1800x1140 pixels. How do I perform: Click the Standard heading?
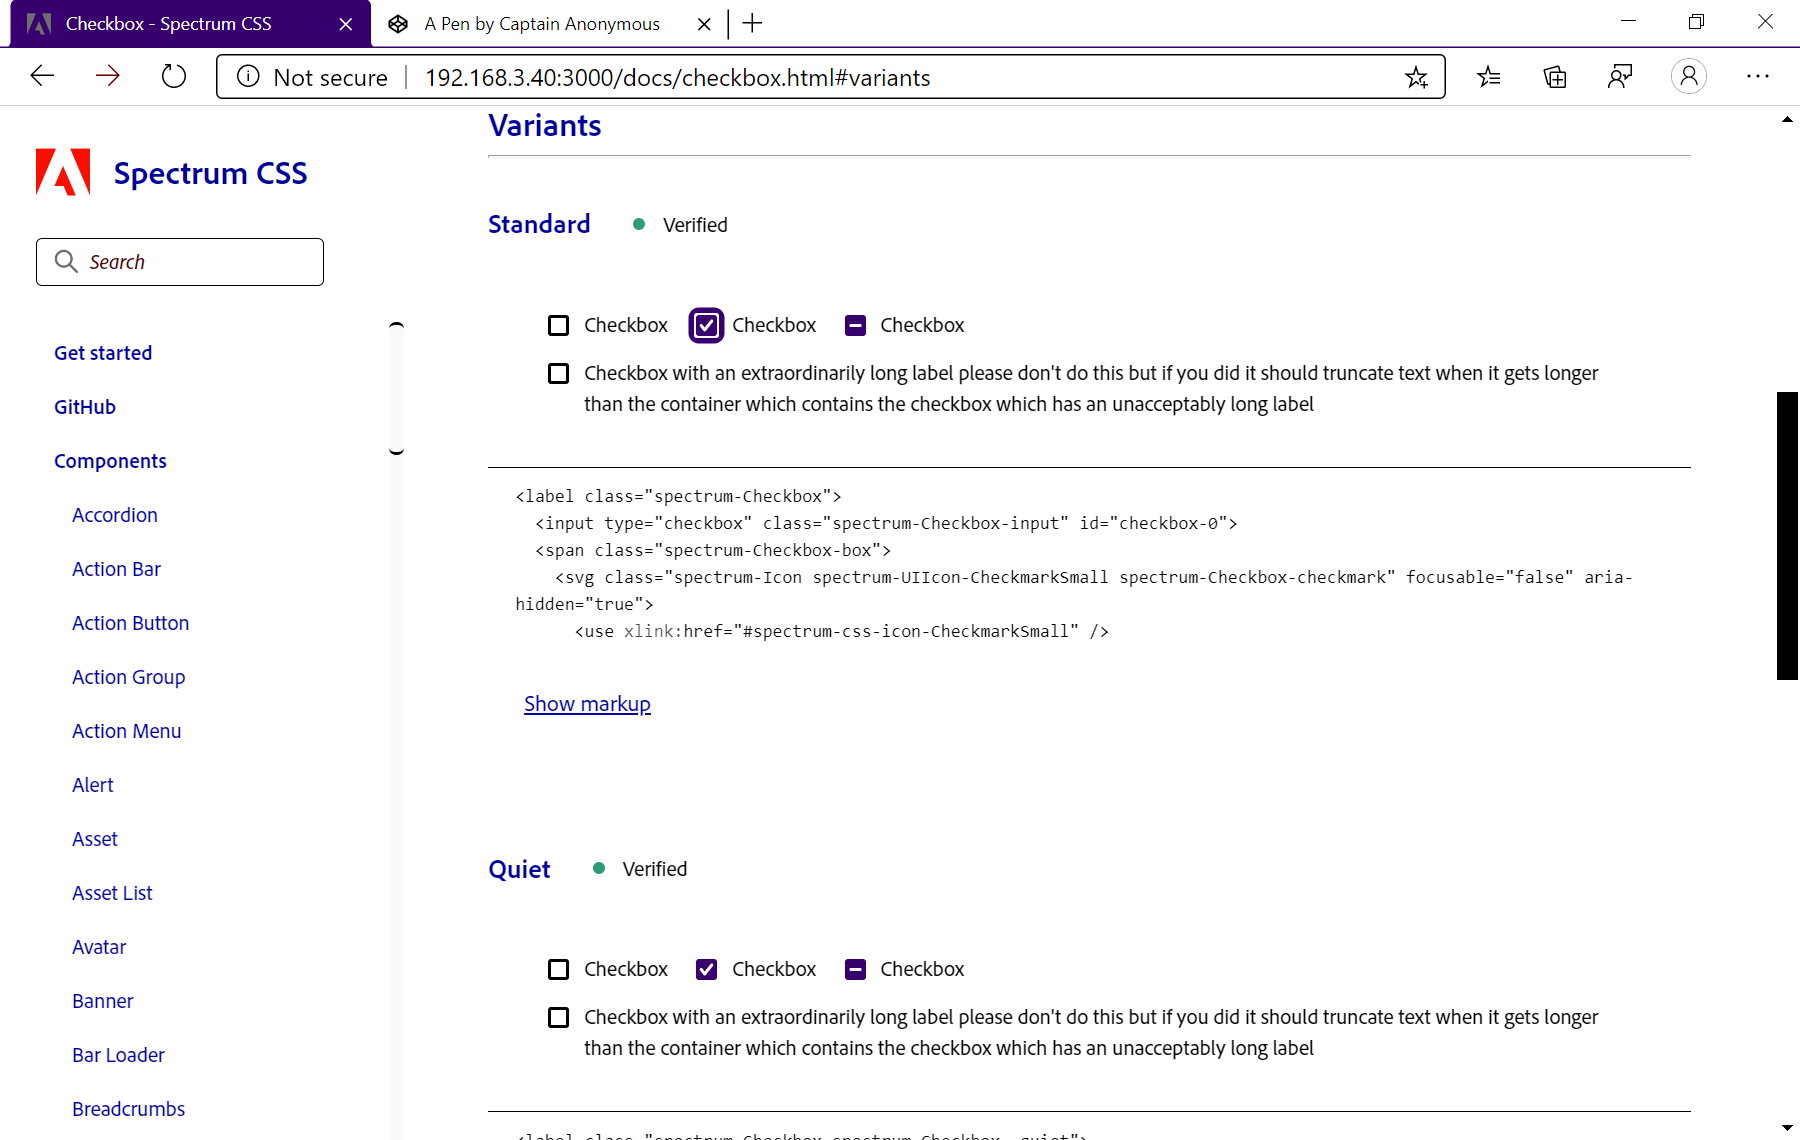[x=539, y=224]
